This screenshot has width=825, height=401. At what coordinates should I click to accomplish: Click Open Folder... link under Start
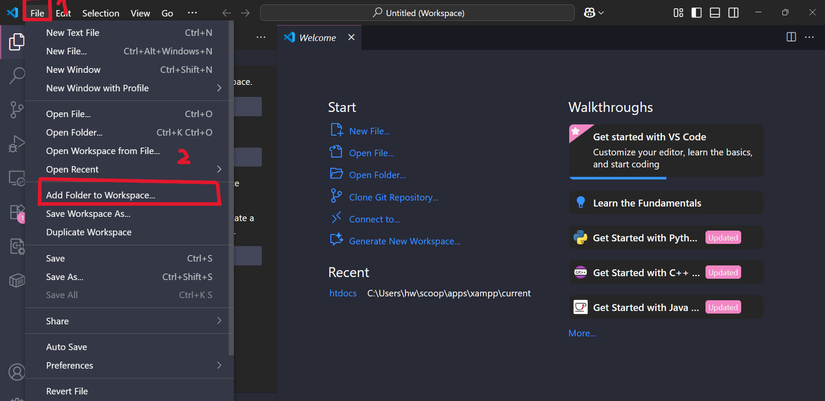click(377, 175)
